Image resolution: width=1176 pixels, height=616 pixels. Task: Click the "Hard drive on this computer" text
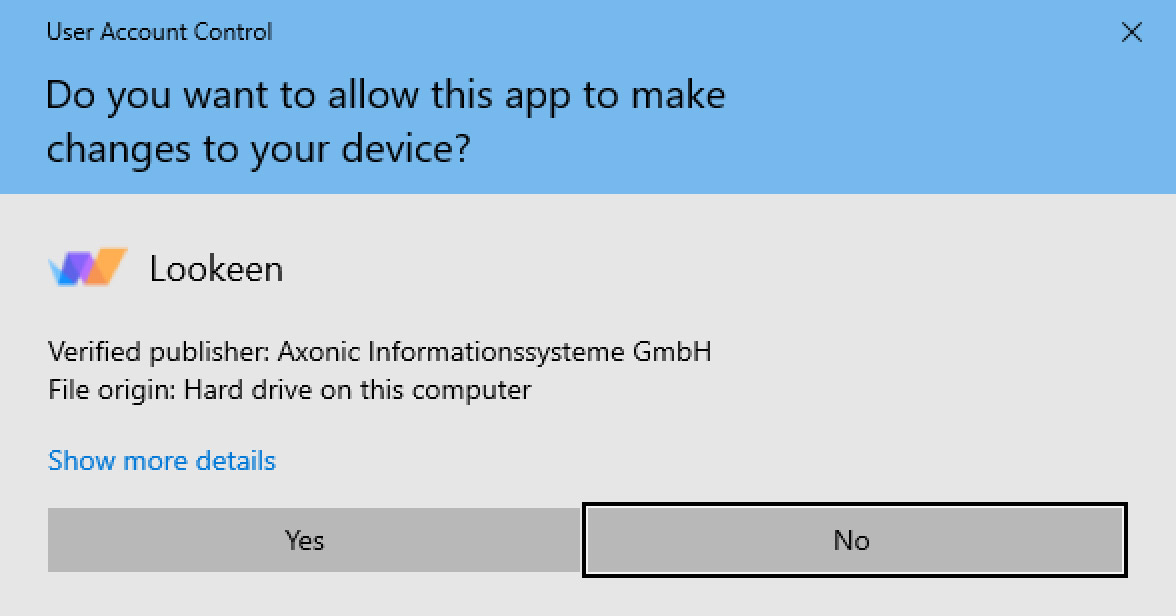[357, 389]
